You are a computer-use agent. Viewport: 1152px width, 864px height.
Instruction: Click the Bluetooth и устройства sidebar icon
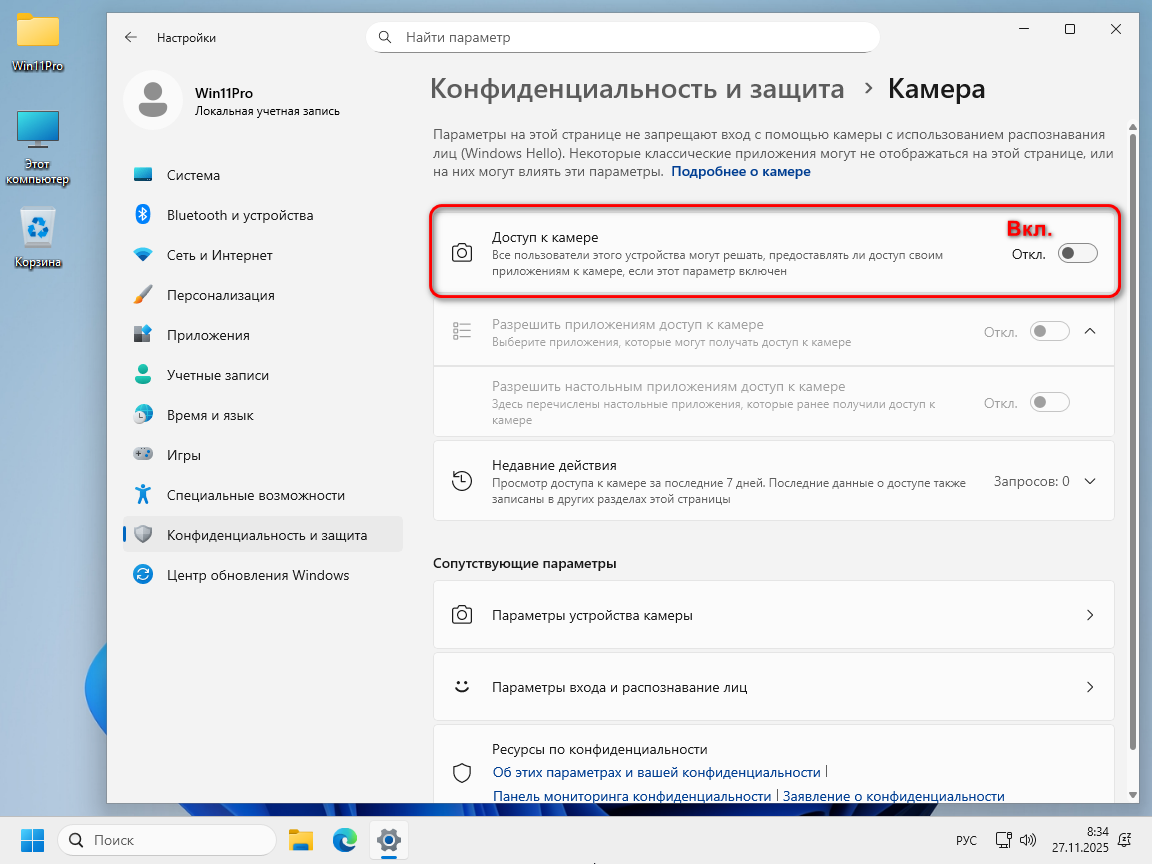coord(143,215)
